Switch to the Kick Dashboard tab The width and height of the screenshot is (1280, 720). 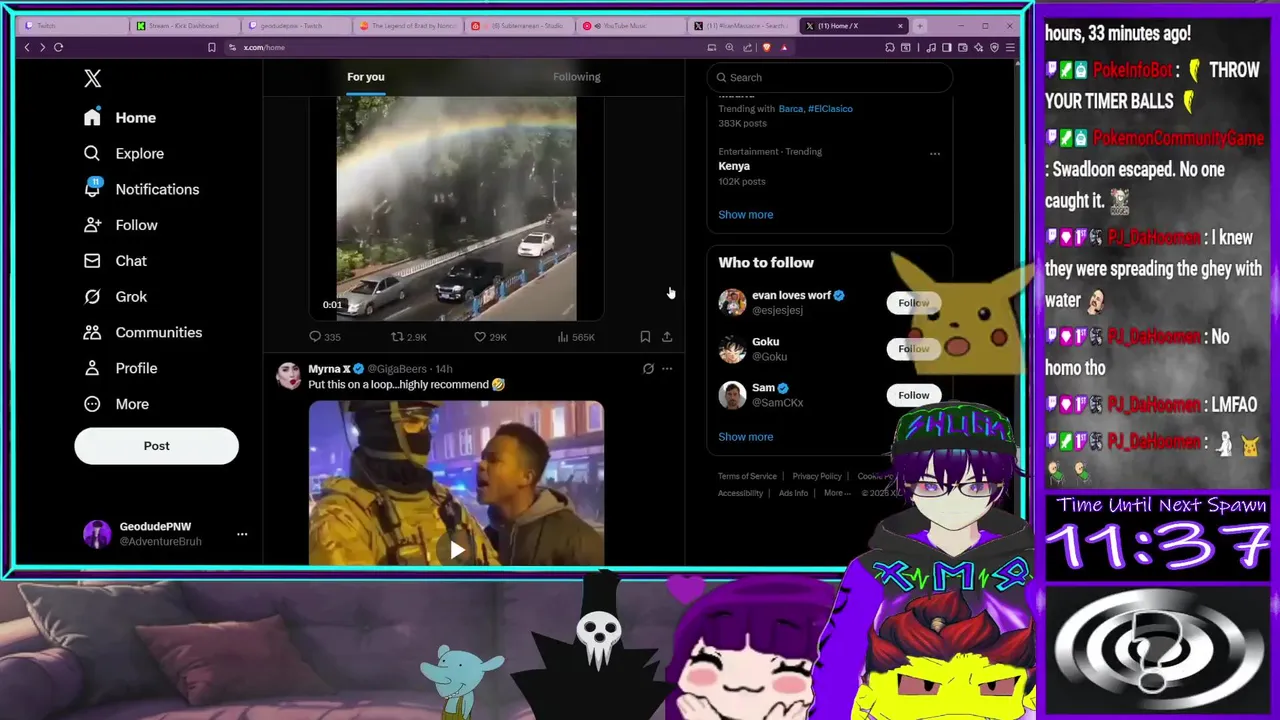click(185, 26)
